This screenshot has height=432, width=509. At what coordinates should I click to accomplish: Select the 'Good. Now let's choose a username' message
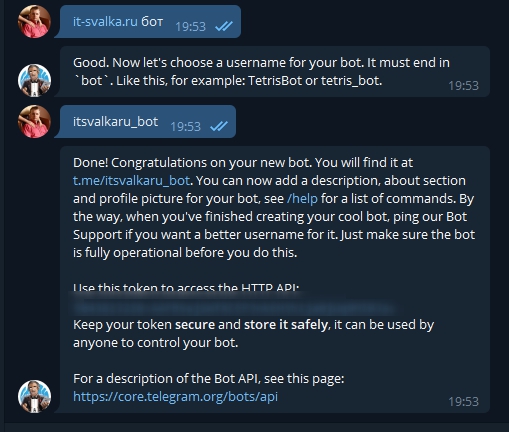[272, 72]
